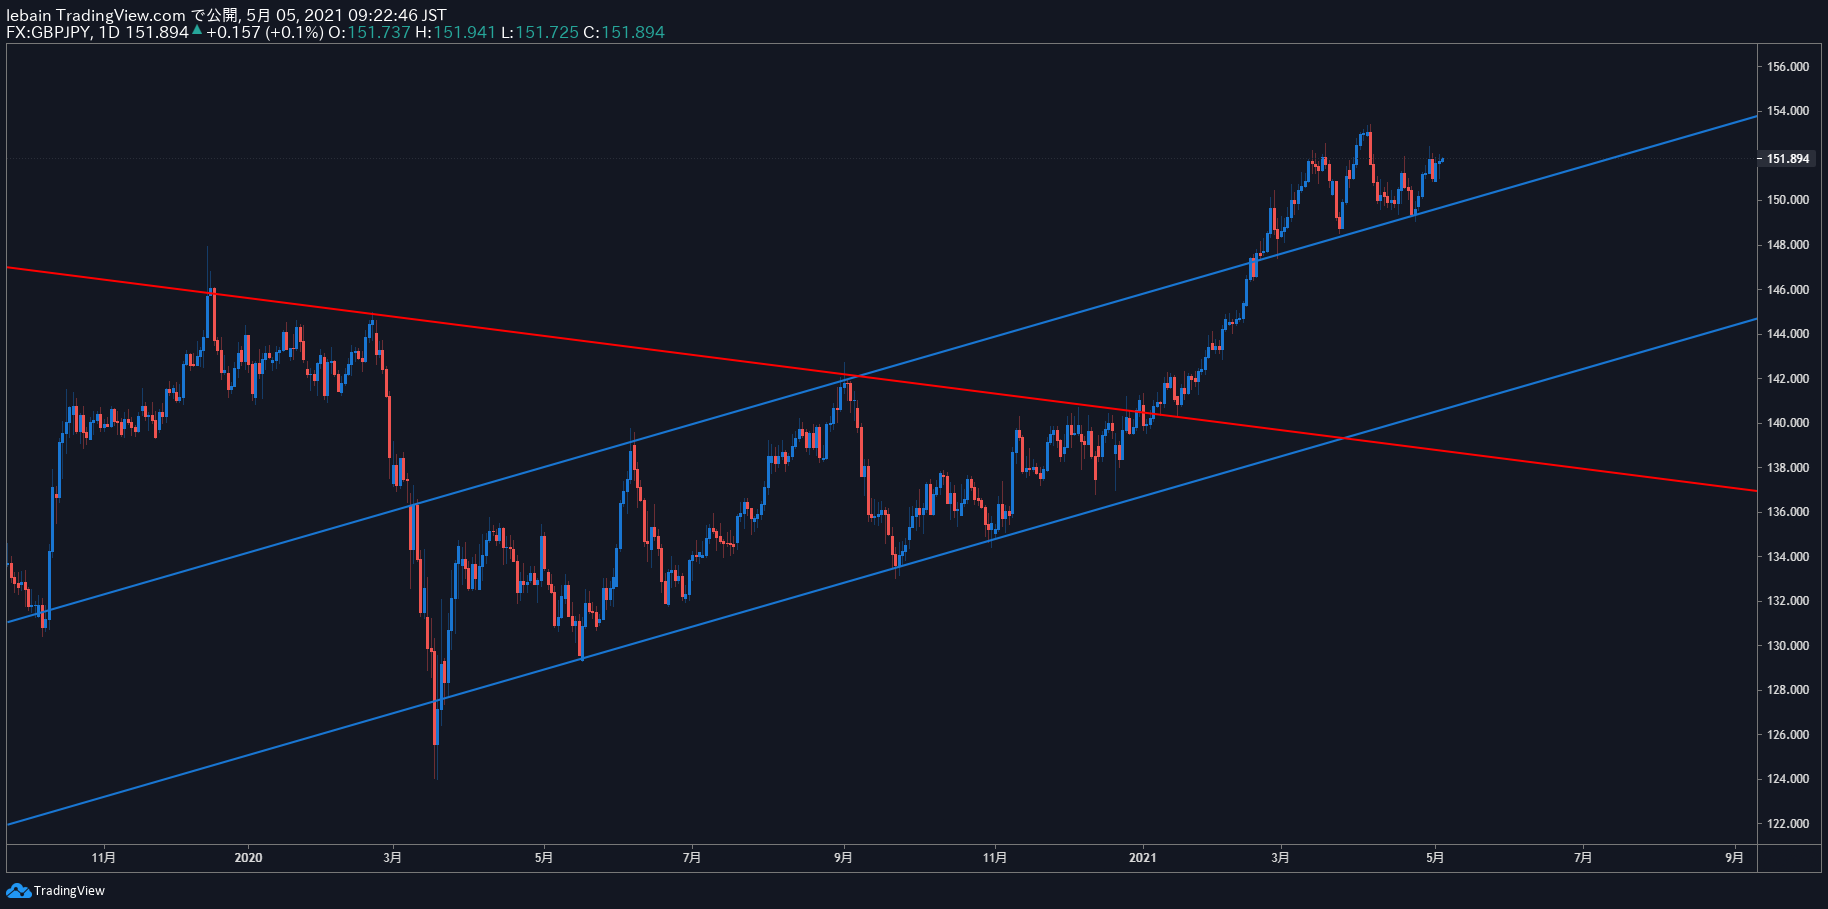Click the publish timestamp header text

[x=226, y=15]
